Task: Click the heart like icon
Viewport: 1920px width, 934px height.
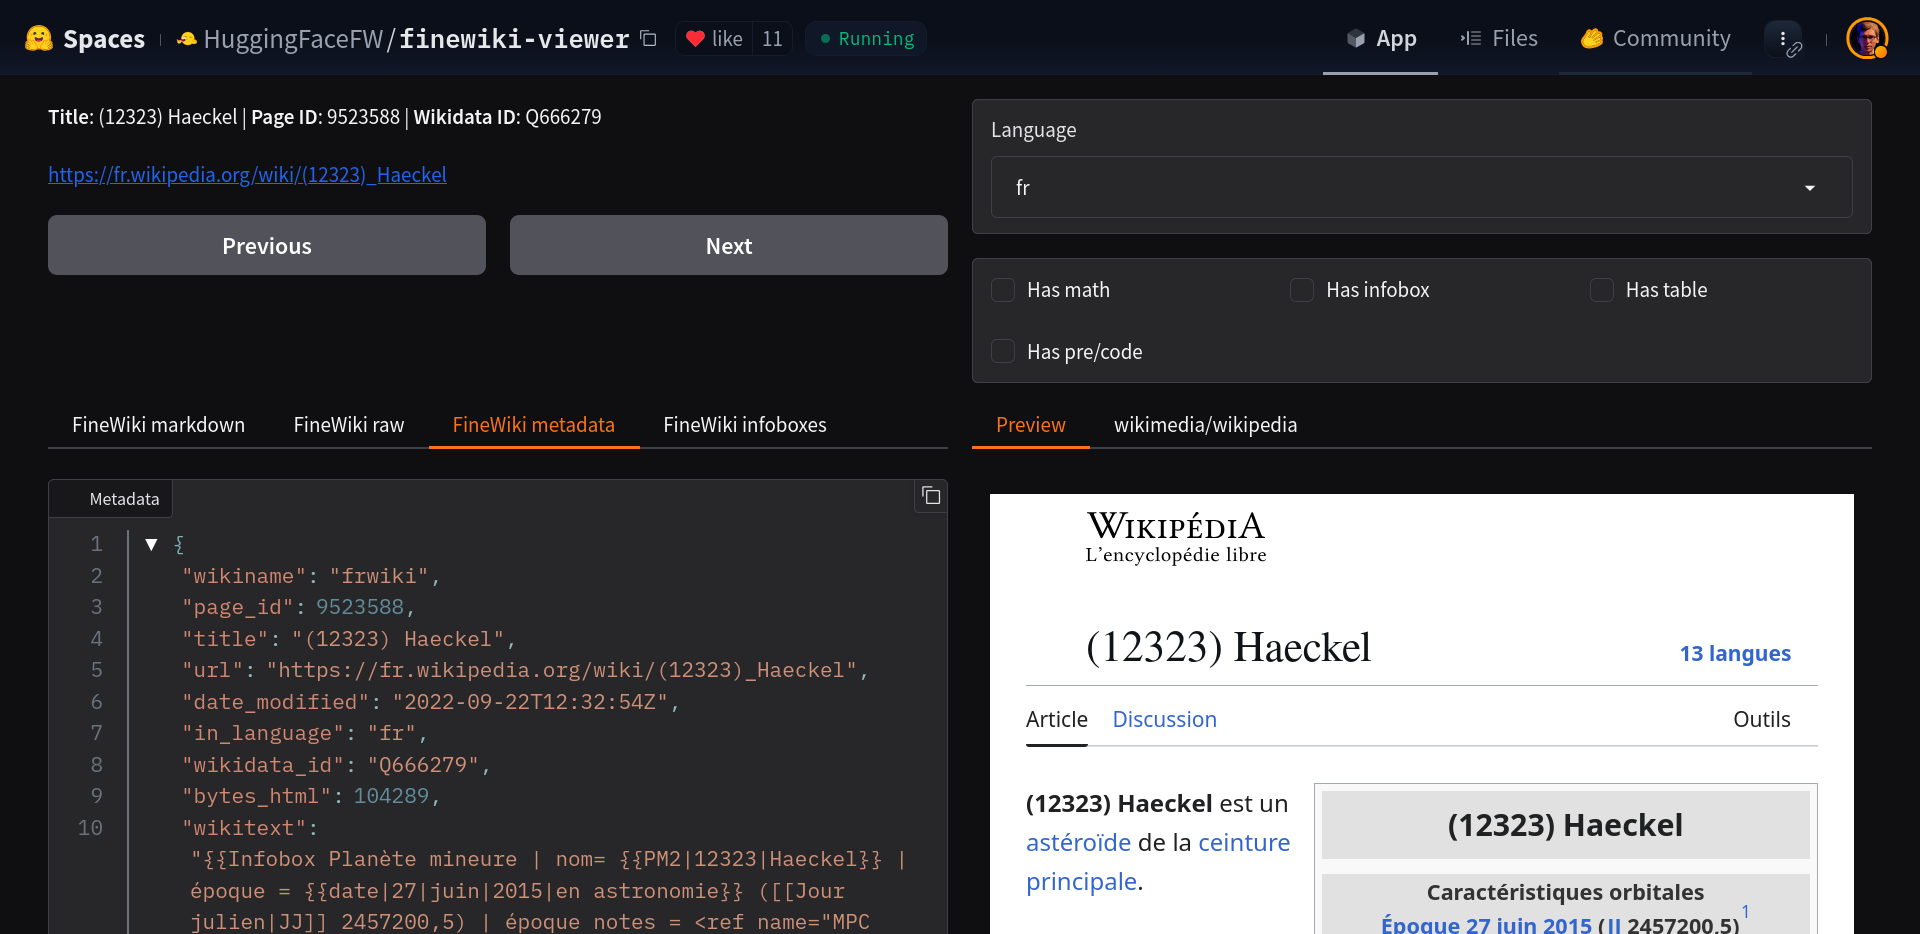Action: point(696,39)
